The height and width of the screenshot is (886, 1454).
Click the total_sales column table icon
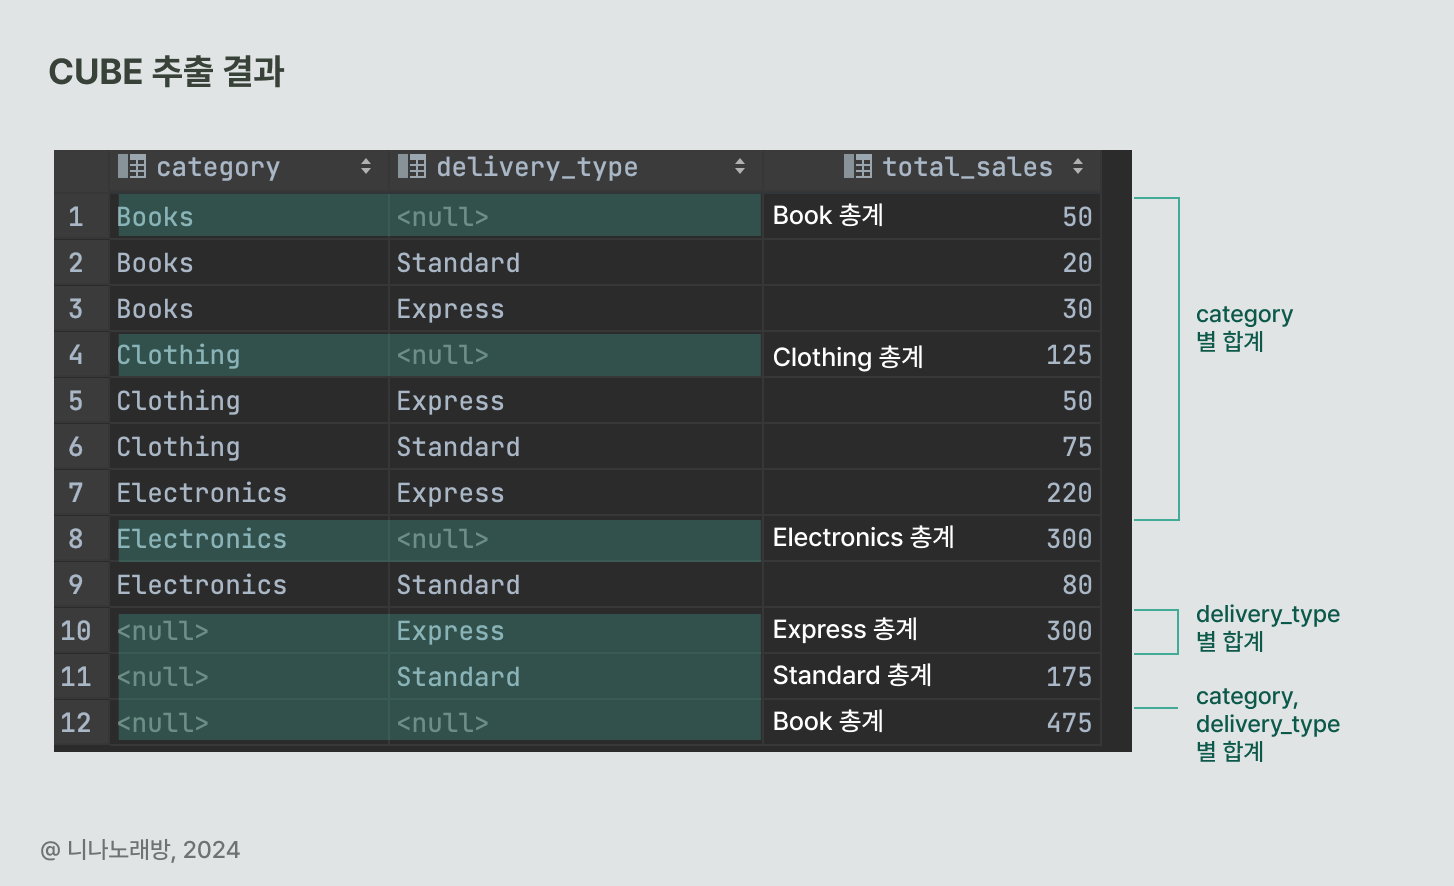point(858,166)
